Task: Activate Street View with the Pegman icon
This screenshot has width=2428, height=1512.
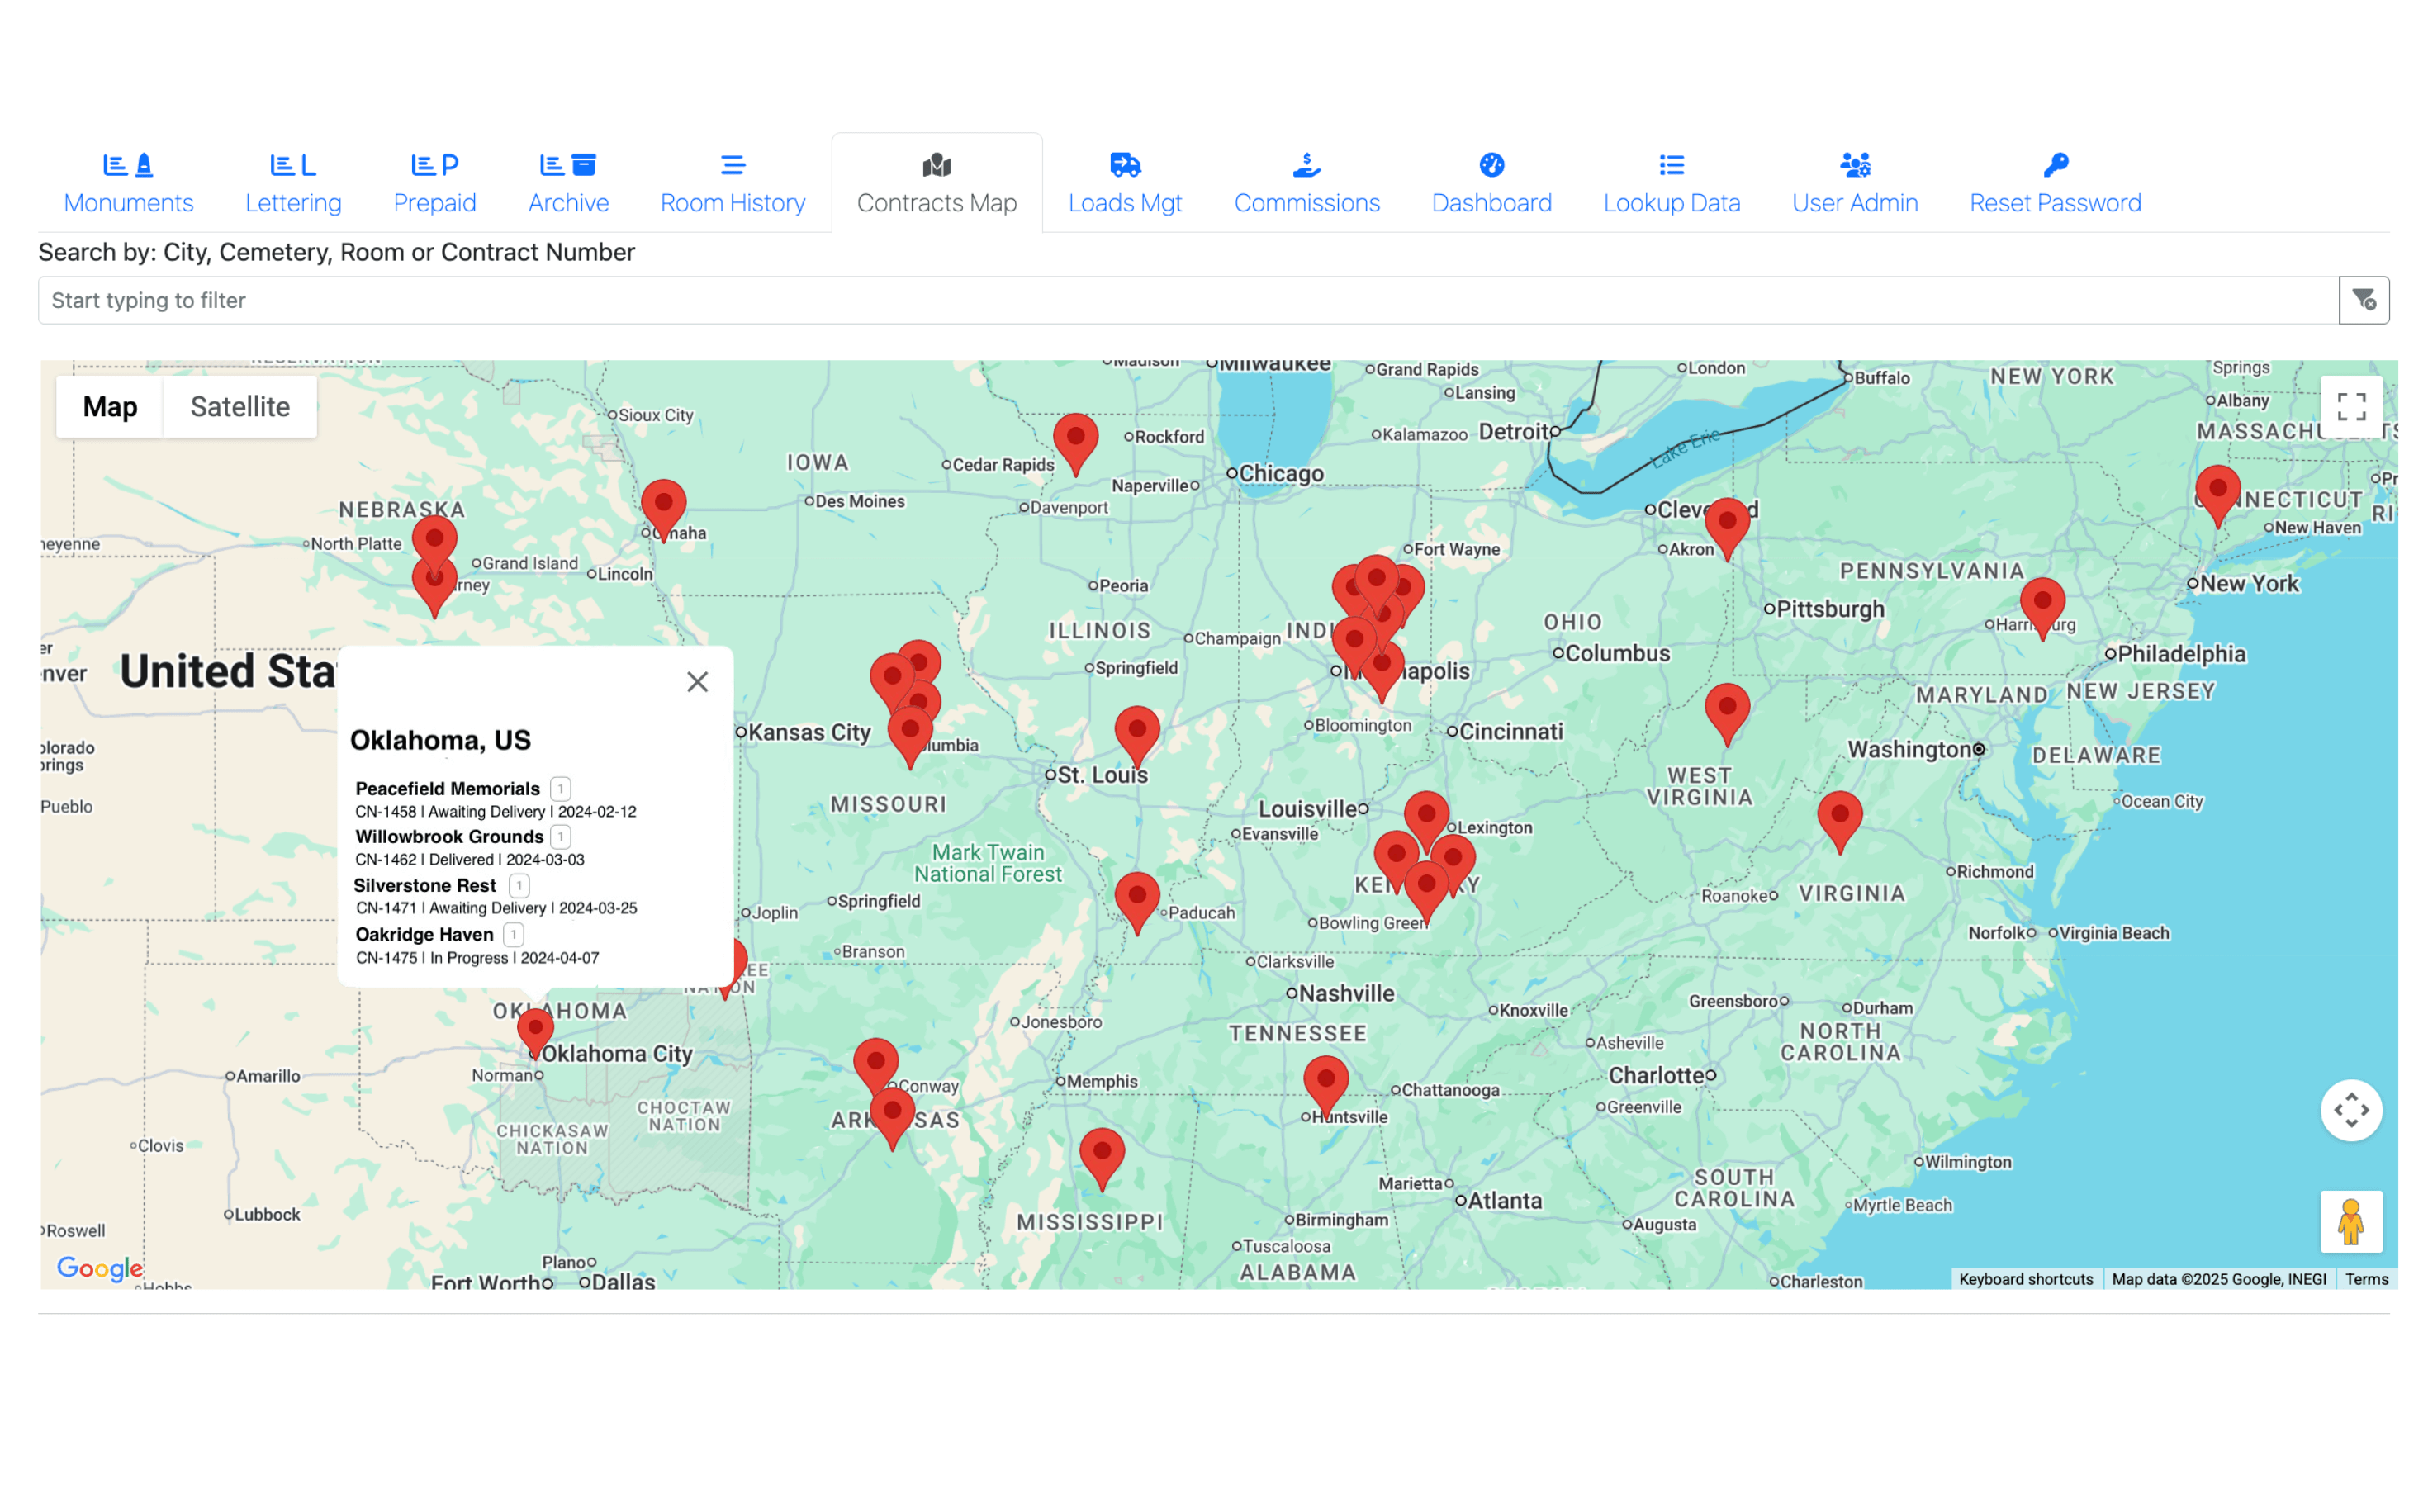Action: [x=2351, y=1221]
